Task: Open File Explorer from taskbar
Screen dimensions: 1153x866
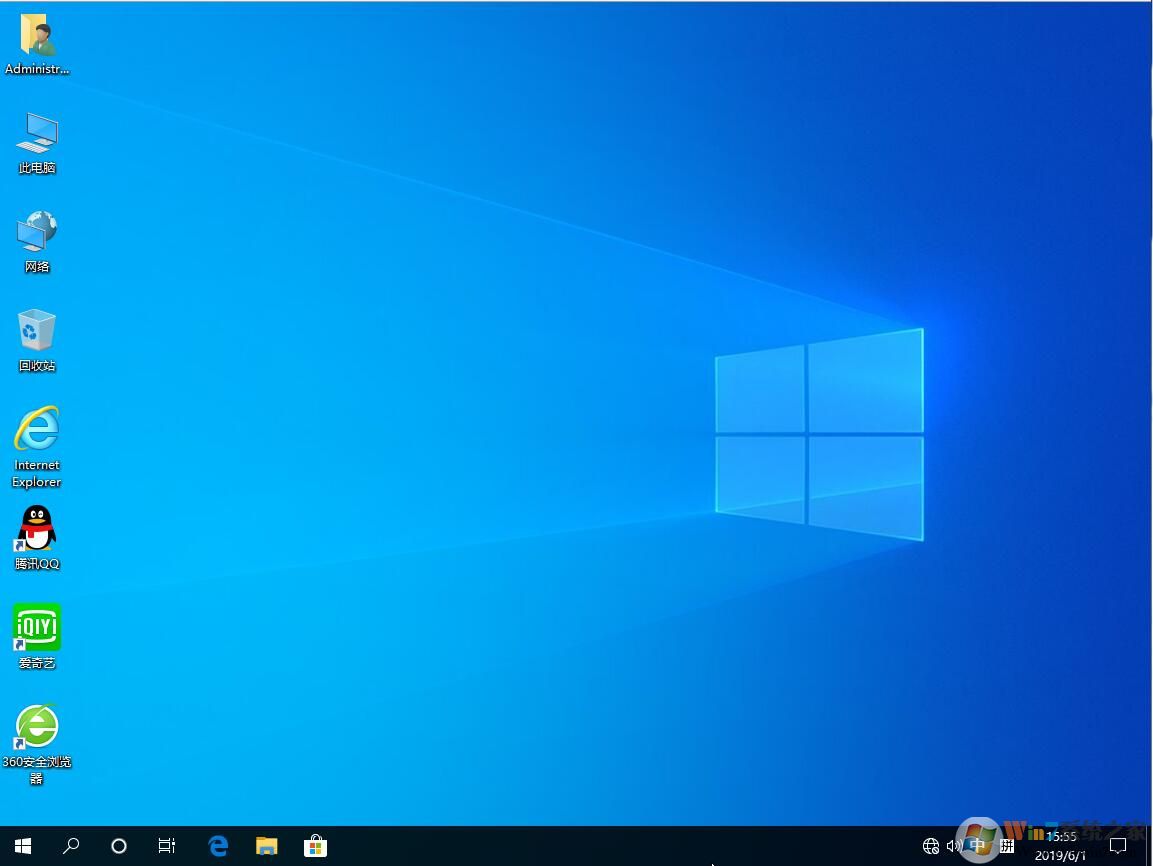Action: point(266,846)
